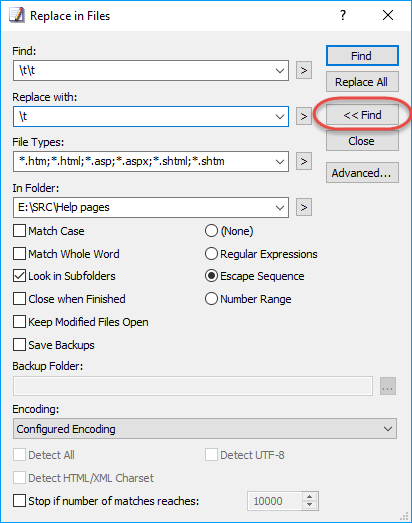The width and height of the screenshot is (412, 523).
Task: Click the << Find button
Action: [x=362, y=115]
